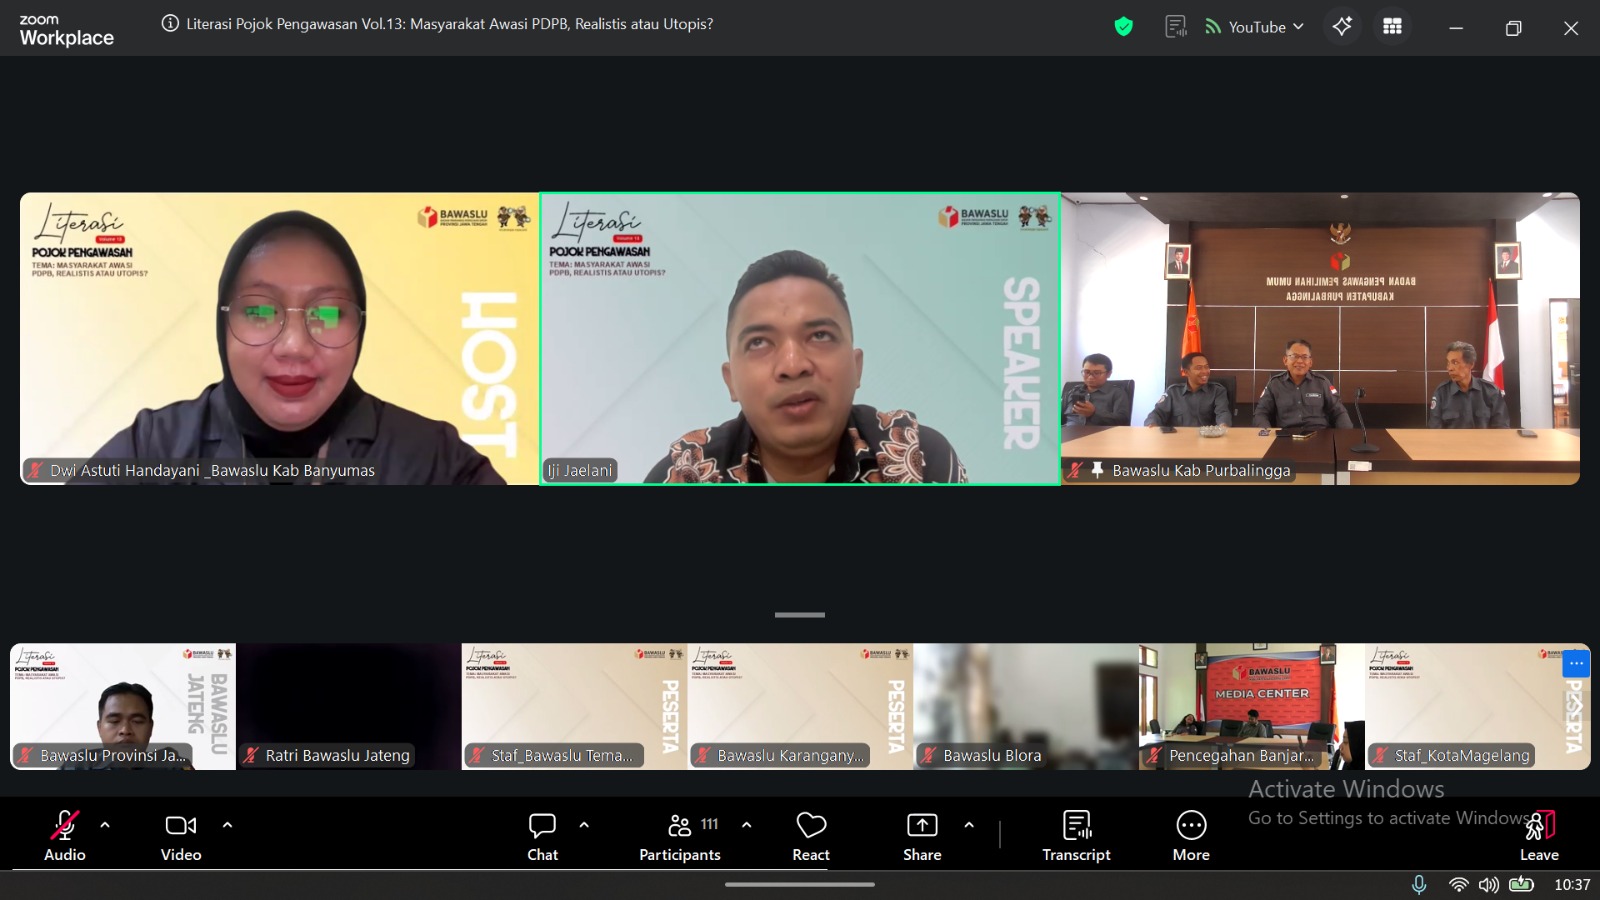Click the Iji Jaelani name label
The width and height of the screenshot is (1600, 900).
(x=580, y=471)
